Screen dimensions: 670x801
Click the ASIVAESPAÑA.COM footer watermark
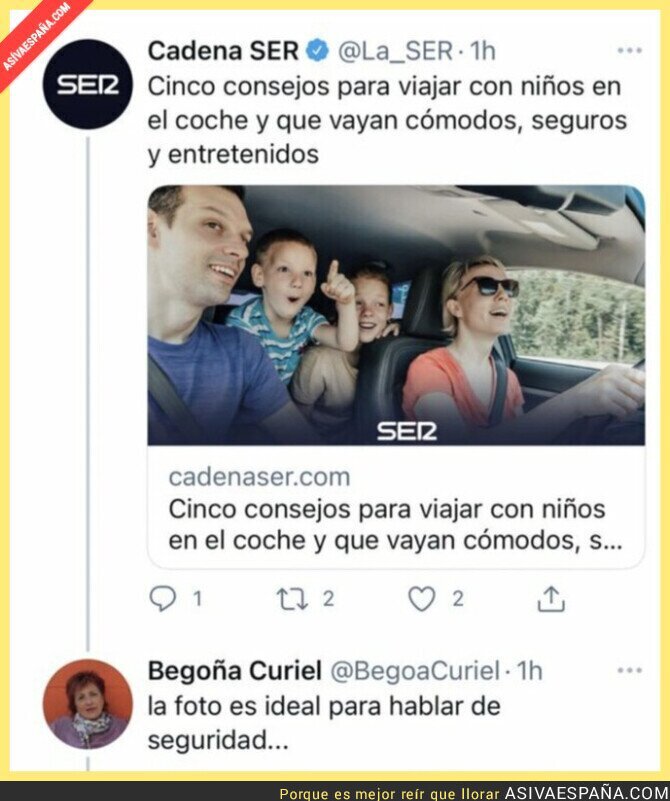[x=587, y=793]
